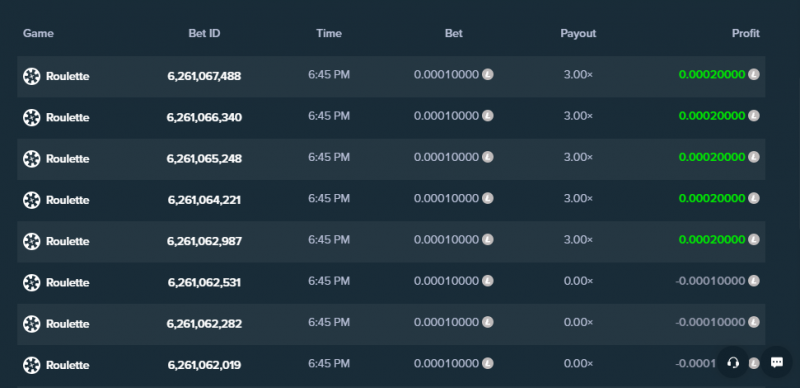Image resolution: width=800 pixels, height=388 pixels.
Task: Click profit -0.00010000 in row 6,261,062,282
Action: tap(710, 322)
